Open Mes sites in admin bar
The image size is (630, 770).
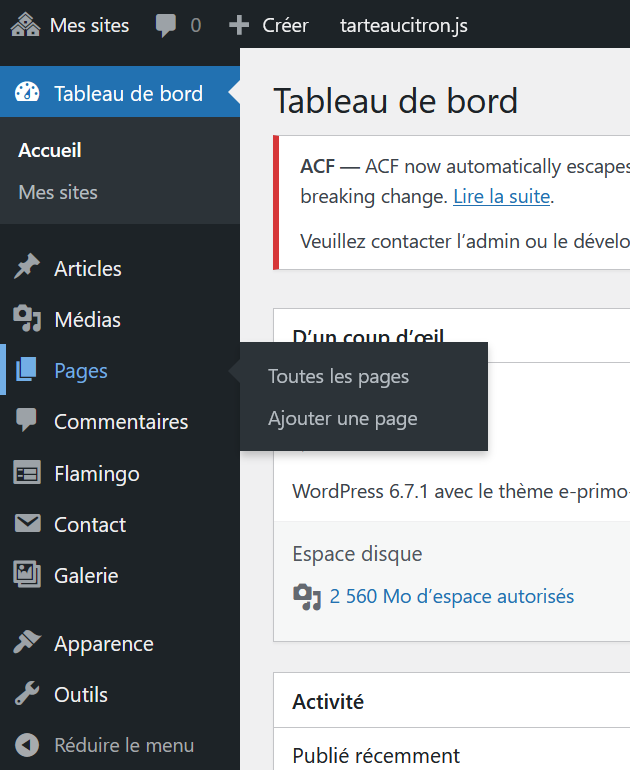tap(89, 25)
